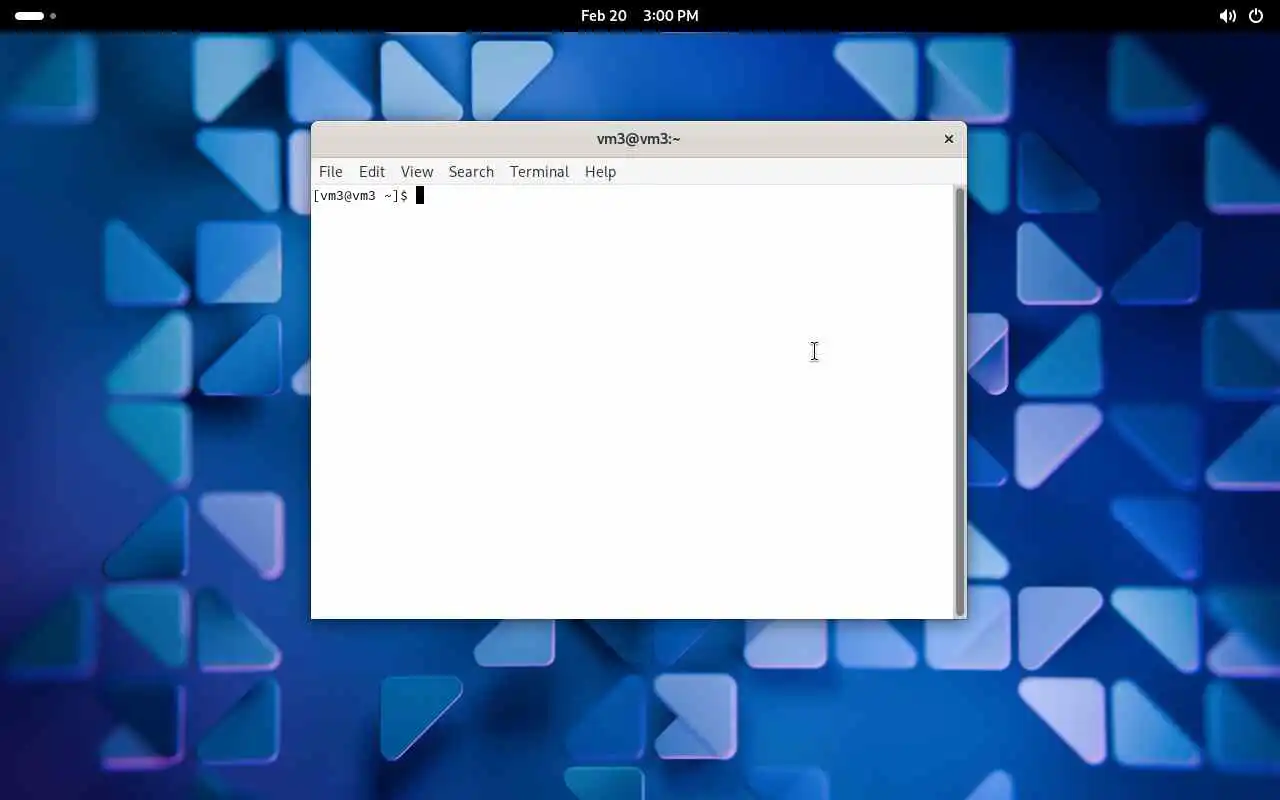This screenshot has height=800, width=1280.
Task: Open the Terminal menu
Action: (x=539, y=172)
